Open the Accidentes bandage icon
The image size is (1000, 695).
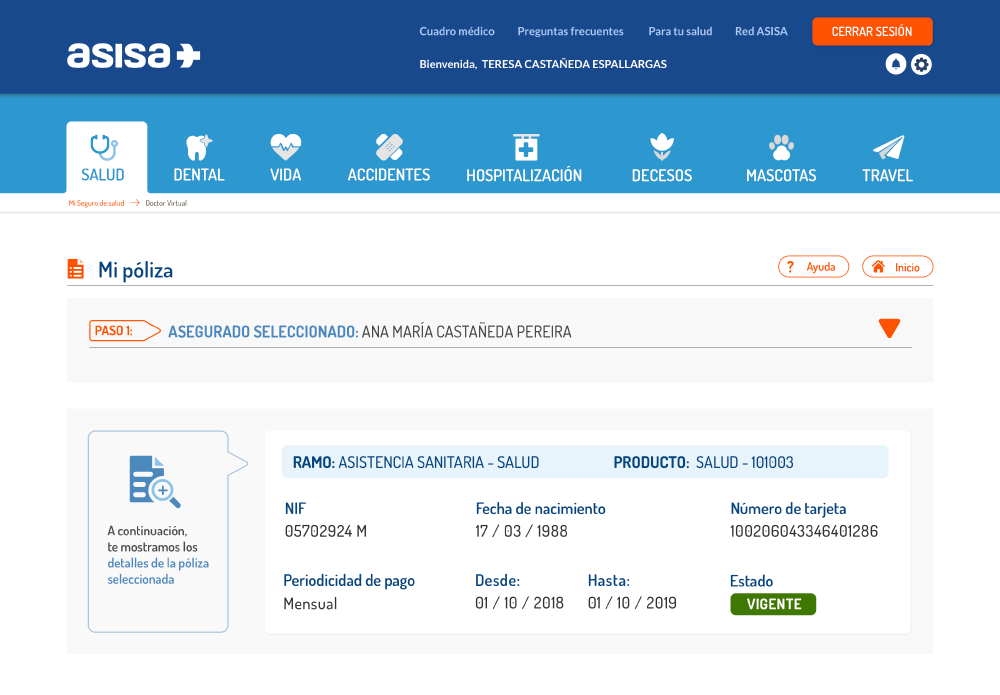(x=388, y=148)
